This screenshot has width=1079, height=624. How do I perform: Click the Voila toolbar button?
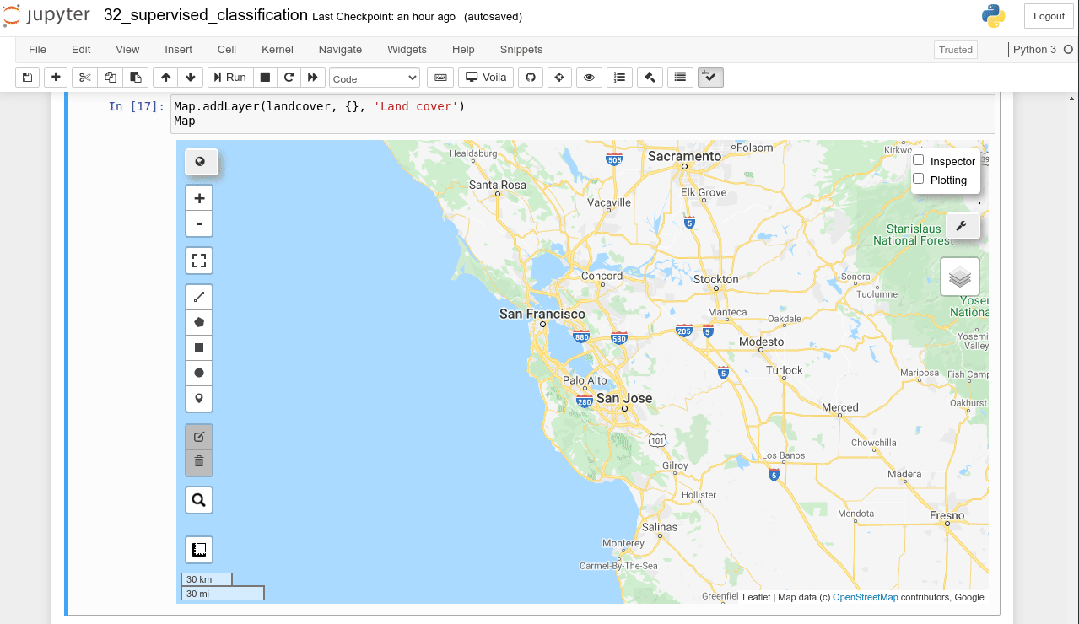485,77
